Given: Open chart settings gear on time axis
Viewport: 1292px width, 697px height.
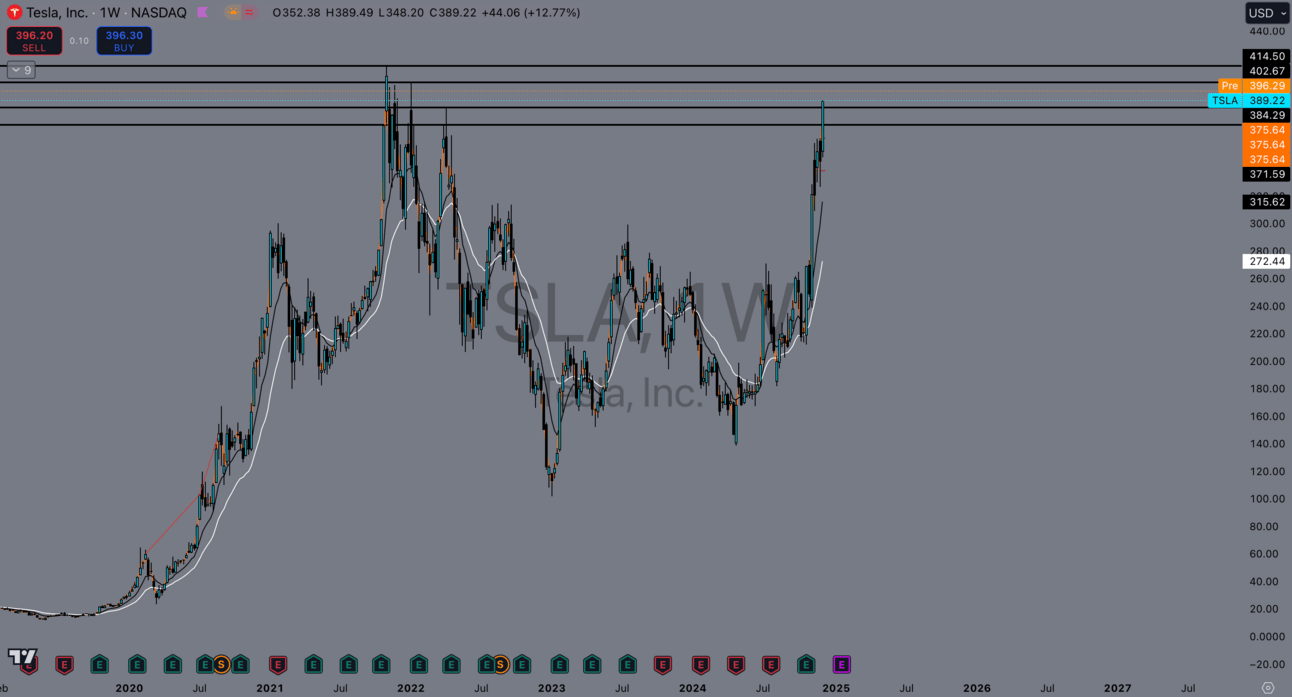Looking at the screenshot, I should pos(1268,688).
